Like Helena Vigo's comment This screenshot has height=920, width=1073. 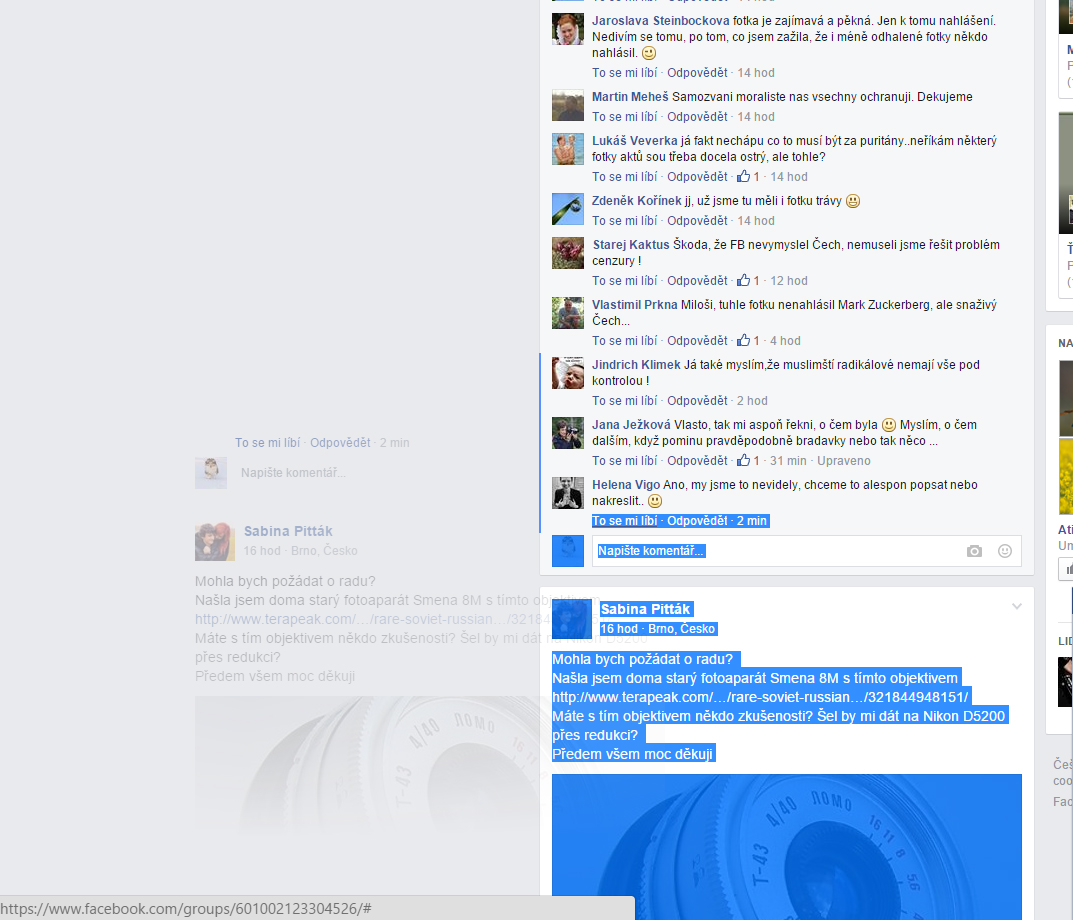point(625,521)
